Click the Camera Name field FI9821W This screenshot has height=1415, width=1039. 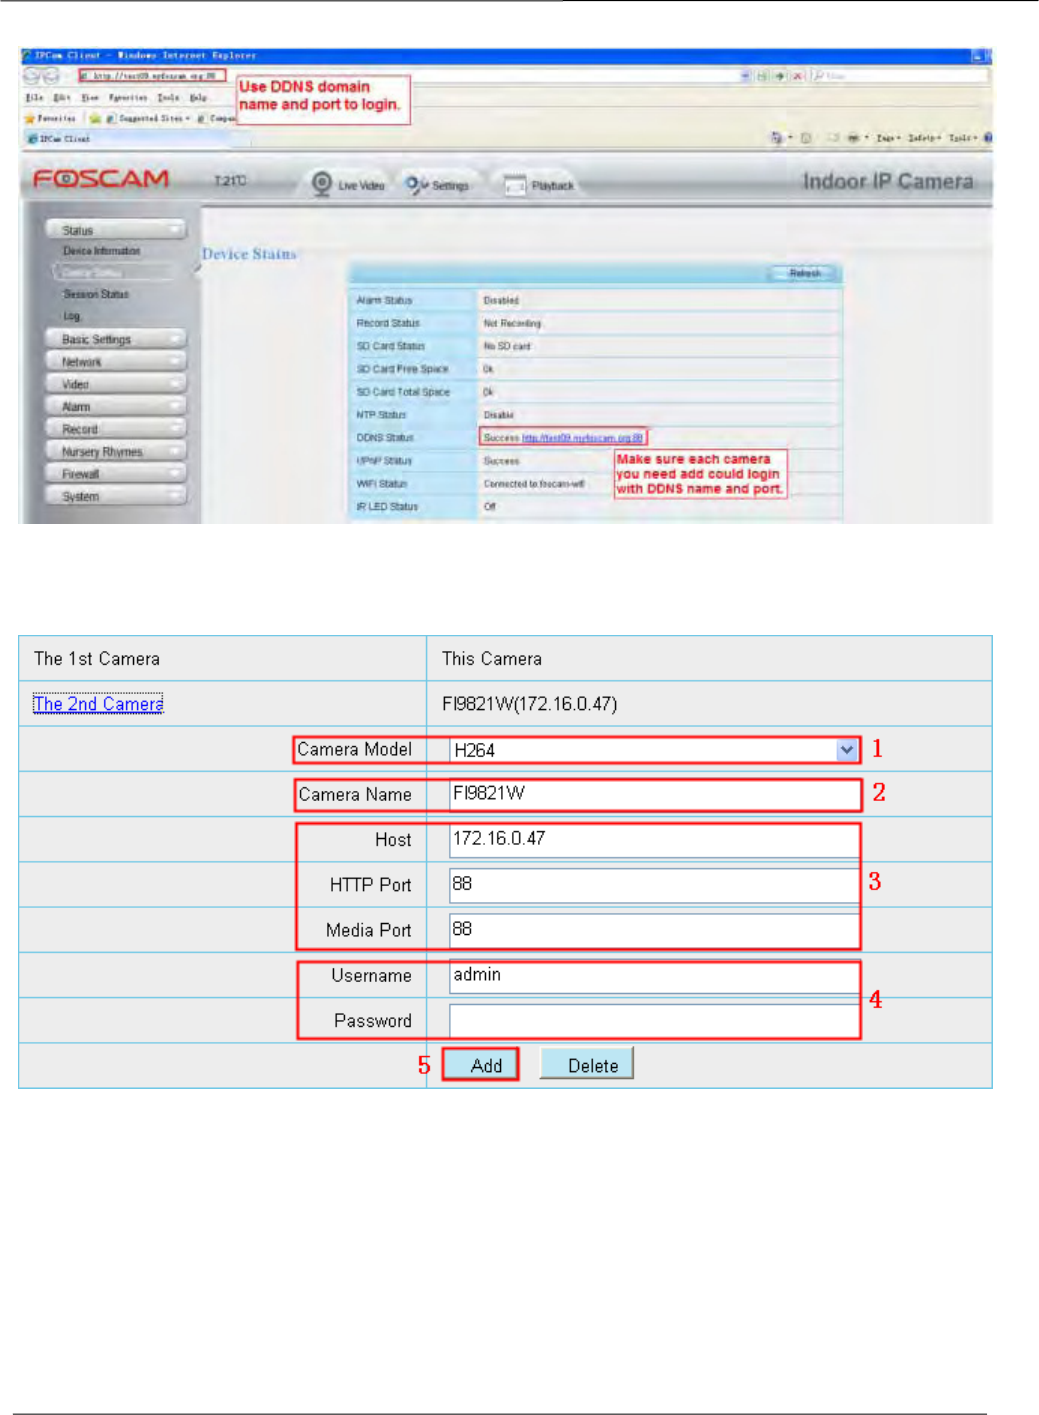654,794
